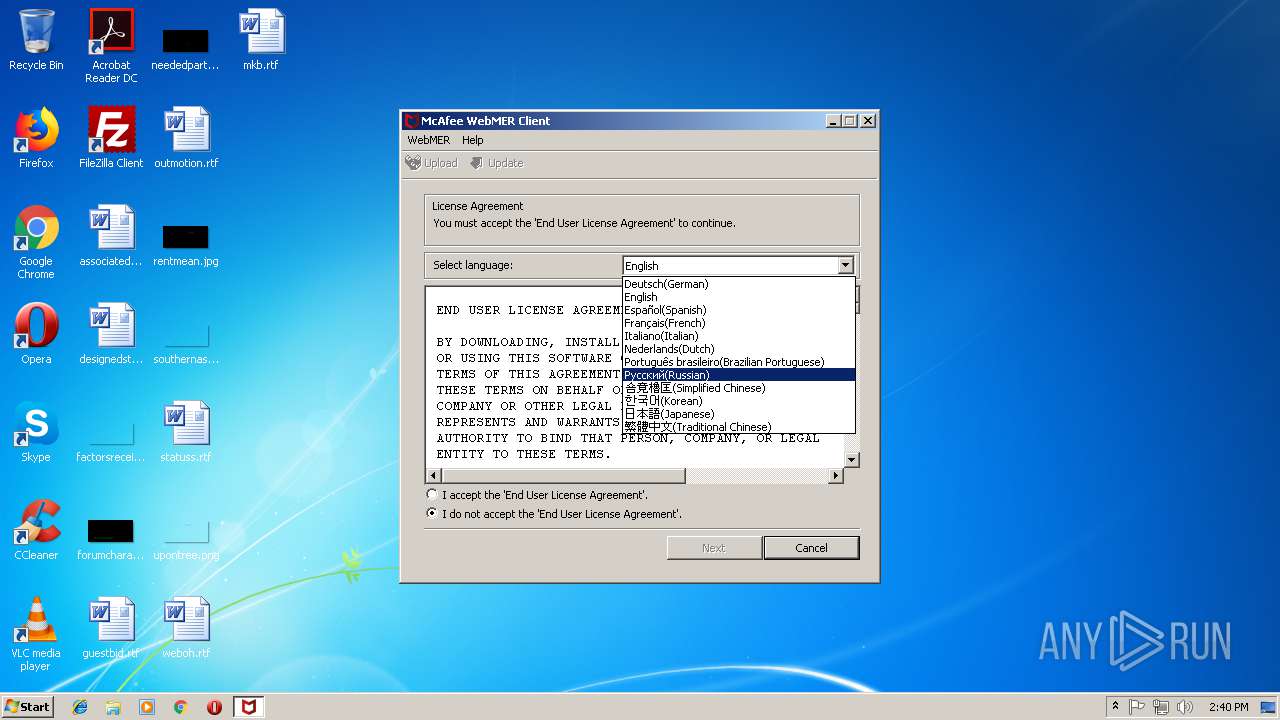
Task: Launch Opera browser shortcut
Action: 36,334
